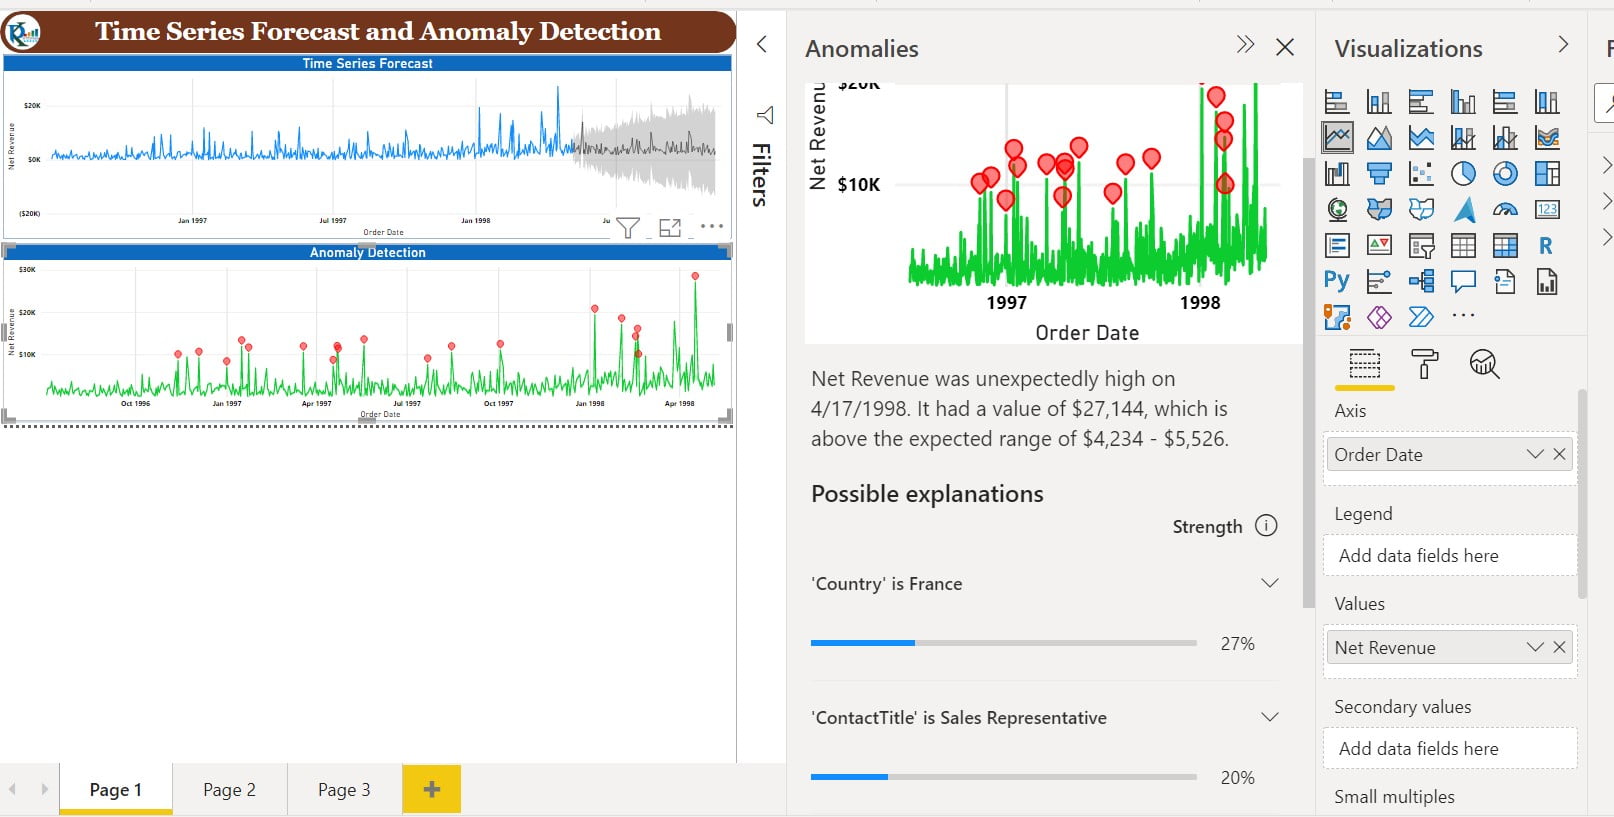The height and width of the screenshot is (817, 1614).
Task: Open the Fields tab in Visualizations
Action: (x=1365, y=364)
